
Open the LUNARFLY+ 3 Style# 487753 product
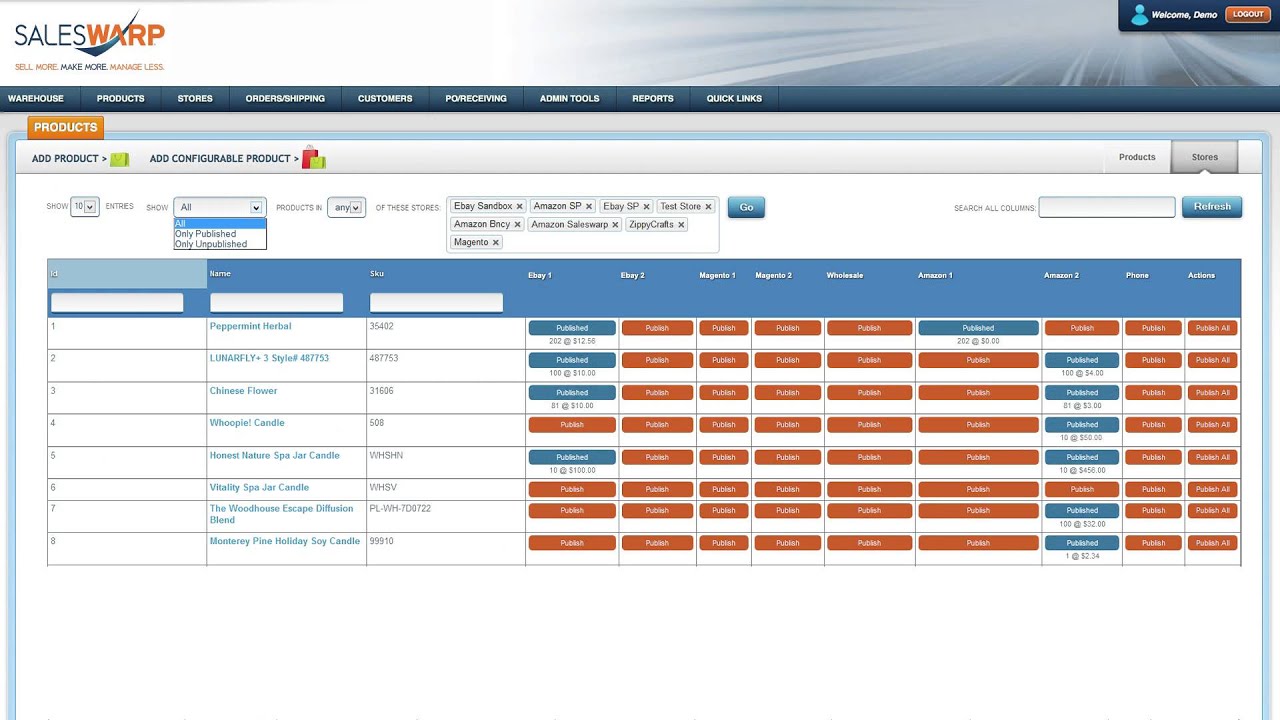point(269,358)
